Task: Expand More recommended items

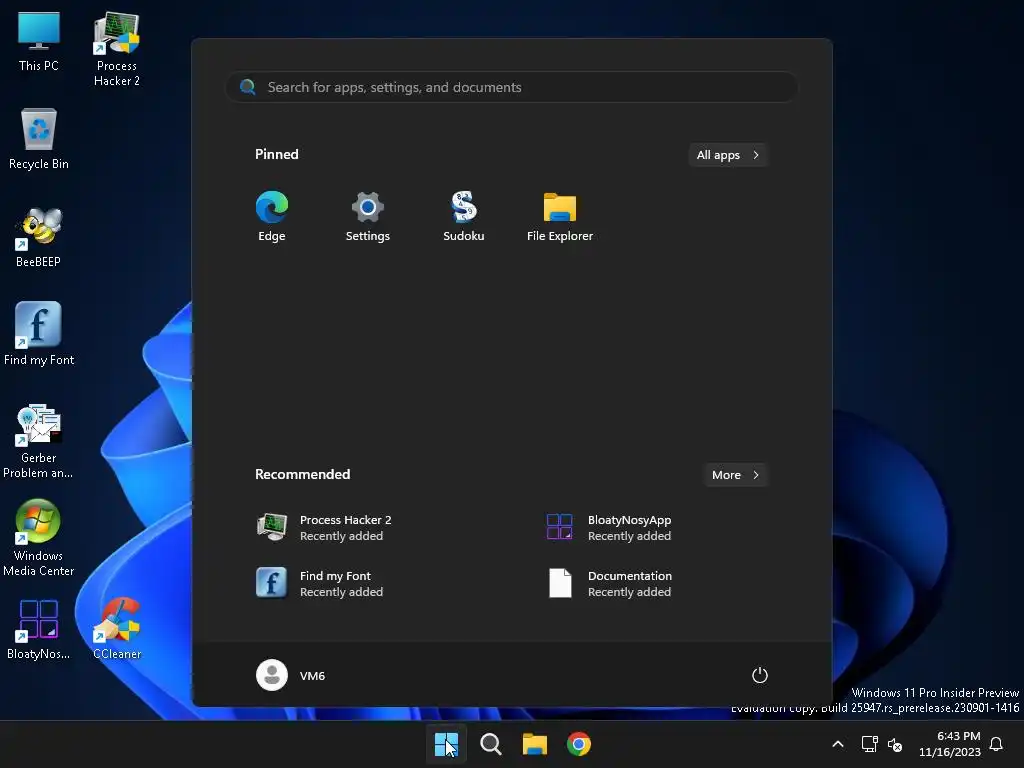Action: tap(735, 475)
